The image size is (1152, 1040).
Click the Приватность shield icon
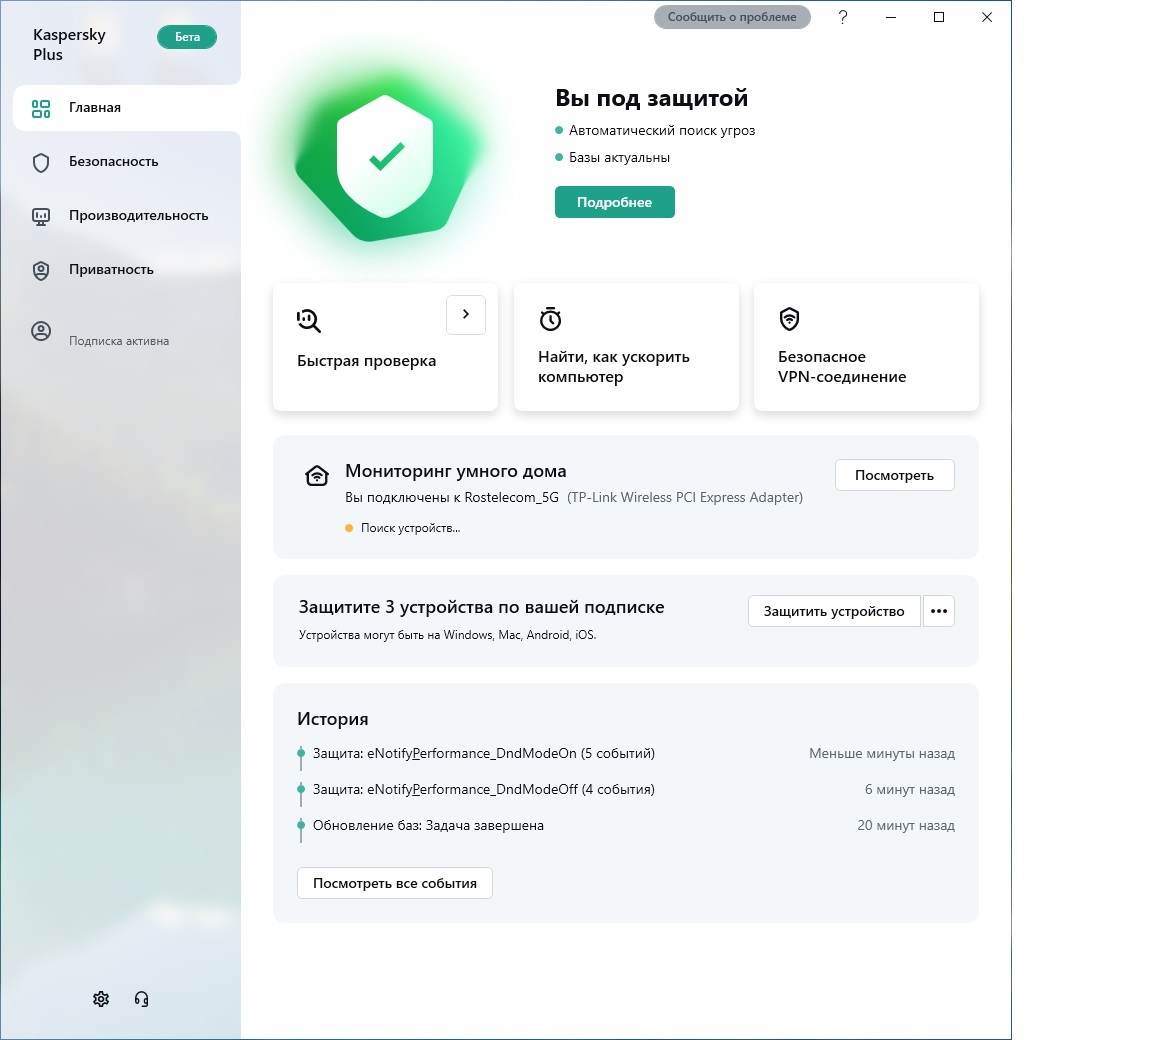(x=41, y=270)
